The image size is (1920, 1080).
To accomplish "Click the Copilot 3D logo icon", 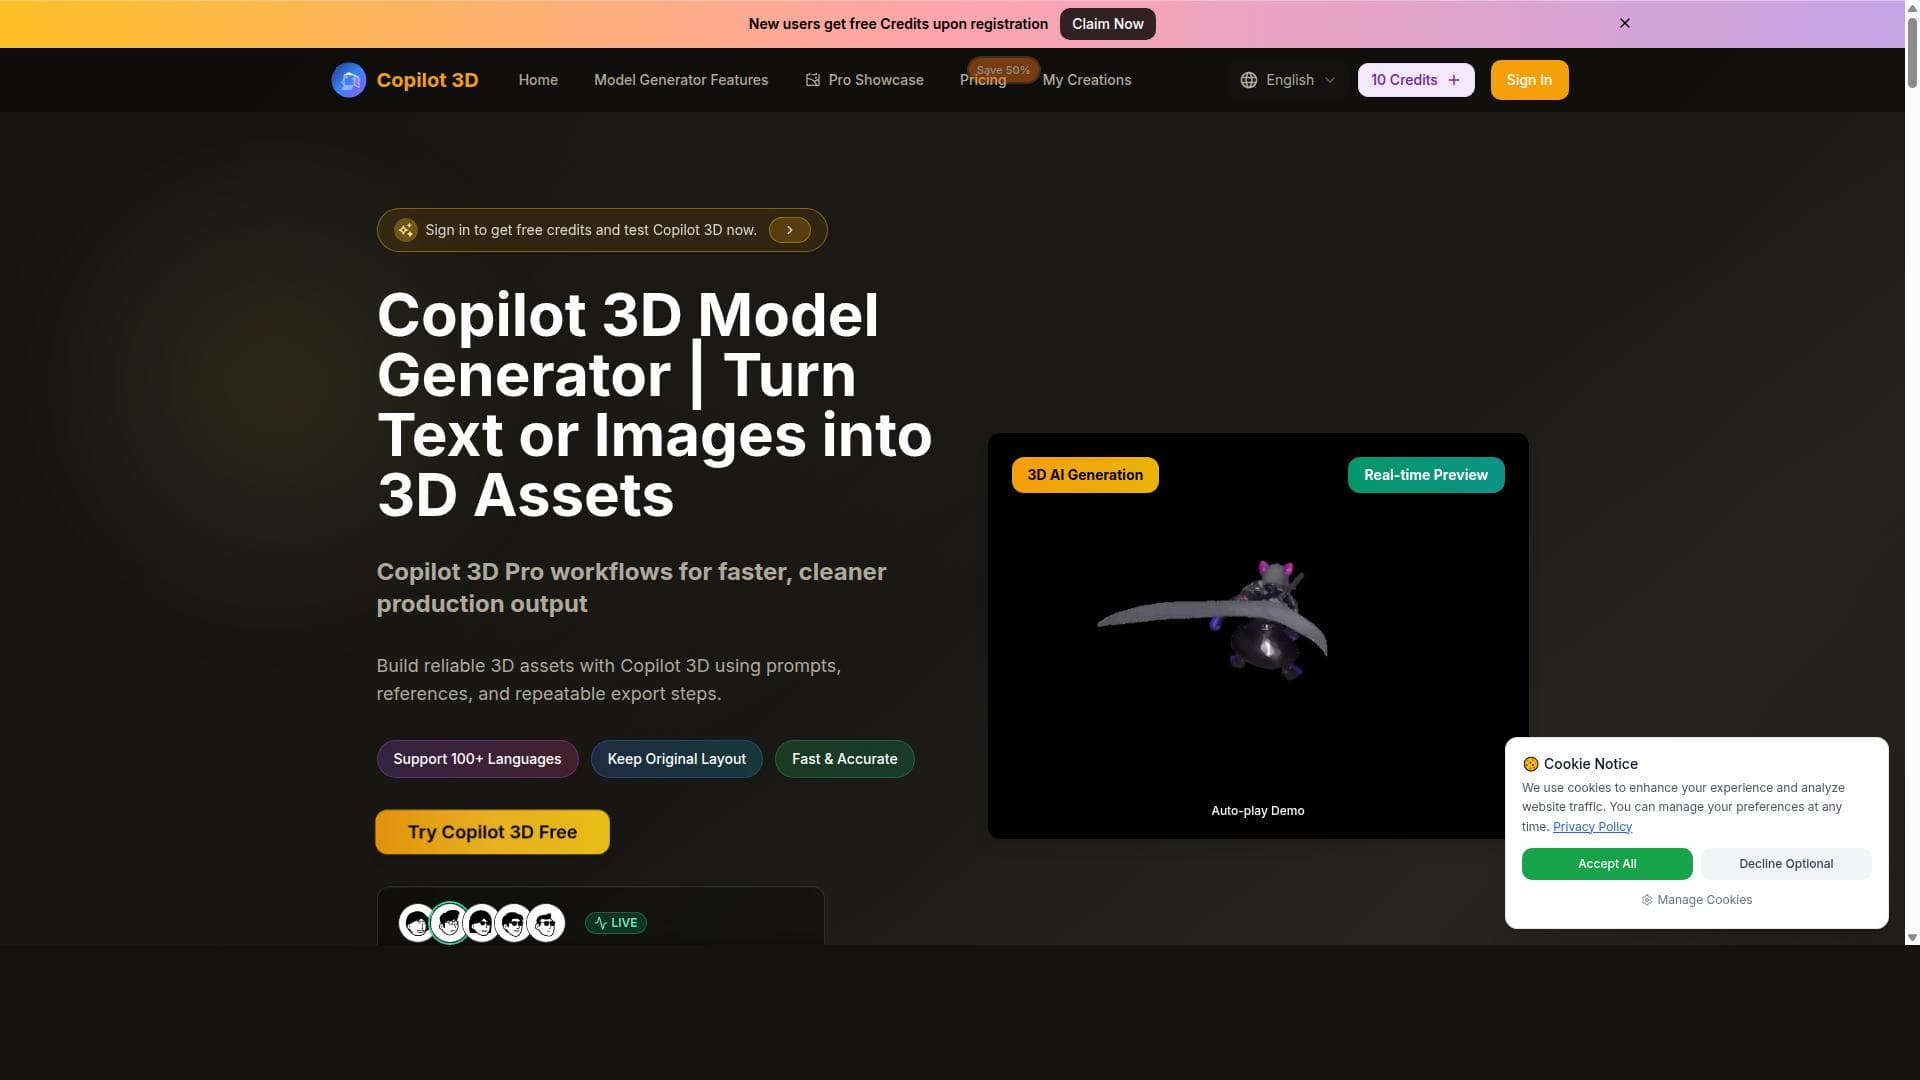I will (x=348, y=80).
